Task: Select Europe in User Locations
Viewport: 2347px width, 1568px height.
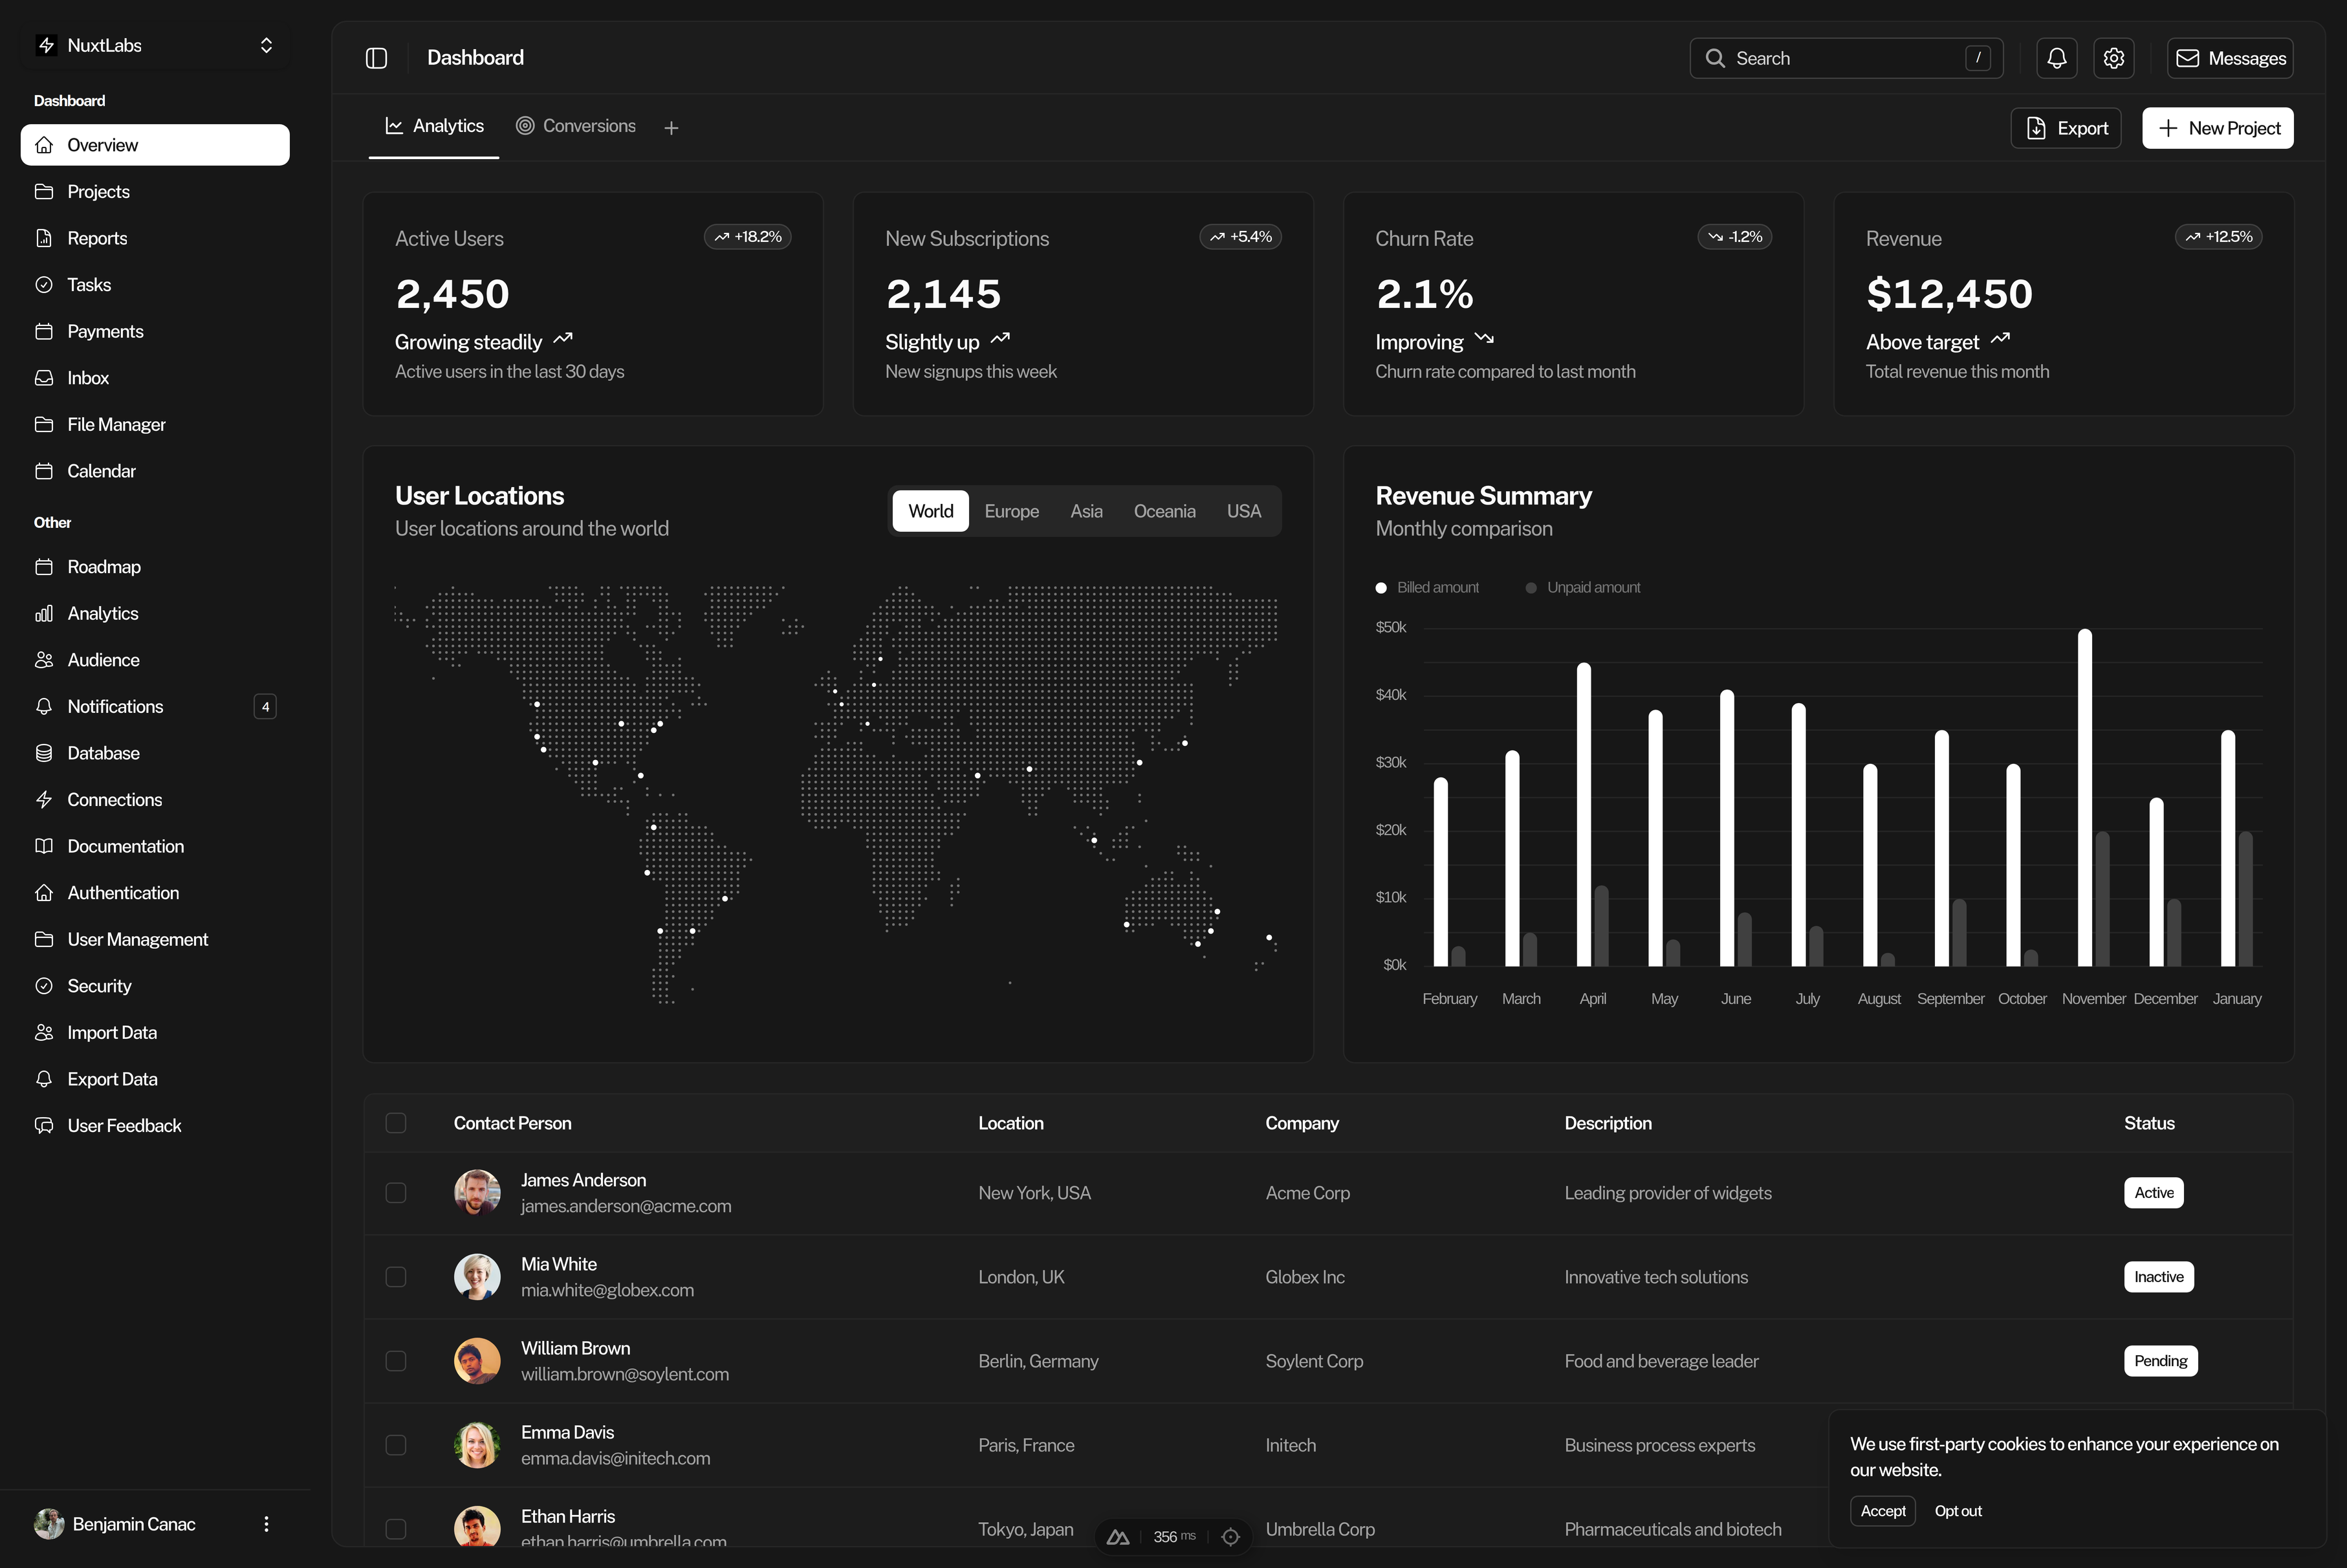Action: [1011, 511]
